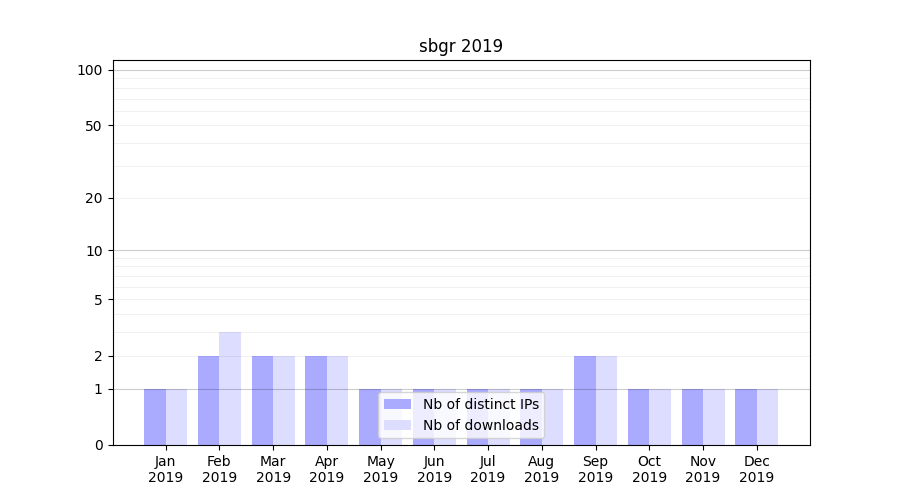
Task: Select the 'Nb of distinct IPs' legend label
Action: click(x=480, y=404)
